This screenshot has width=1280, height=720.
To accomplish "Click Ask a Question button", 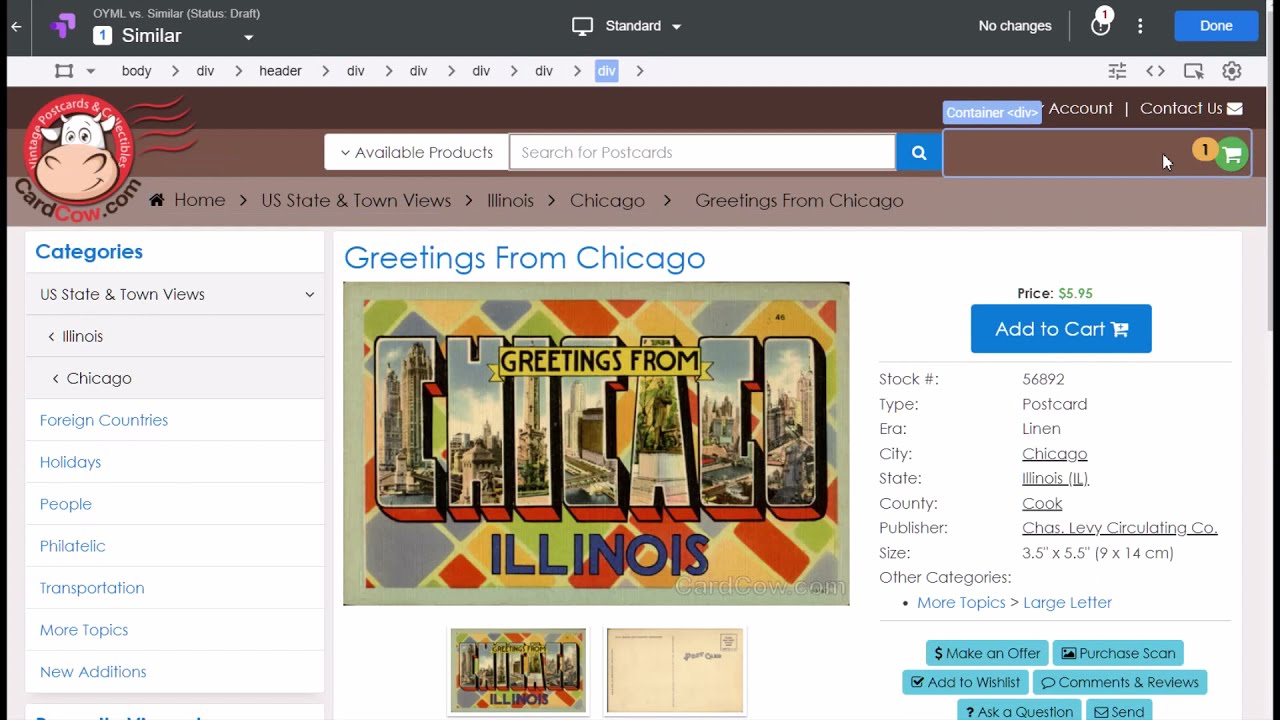I will (1019, 711).
